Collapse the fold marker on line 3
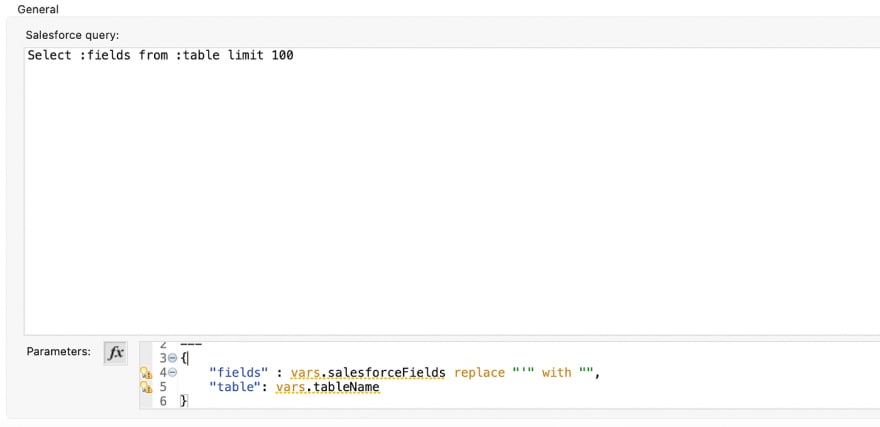This screenshot has height=427, width=880. [173, 358]
